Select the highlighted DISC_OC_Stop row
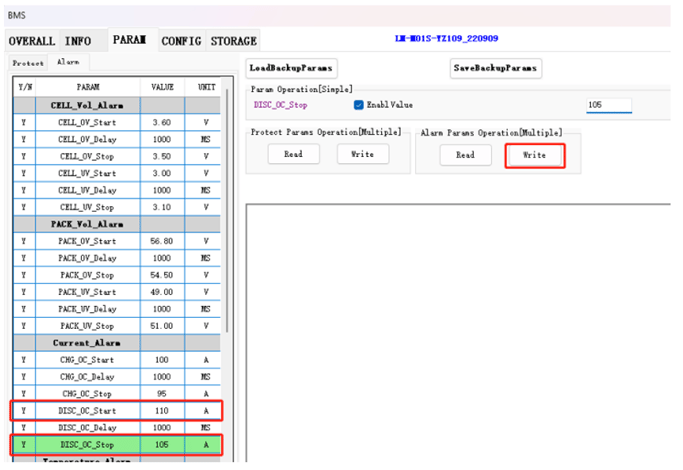The width and height of the screenshot is (683, 470). [x=88, y=444]
